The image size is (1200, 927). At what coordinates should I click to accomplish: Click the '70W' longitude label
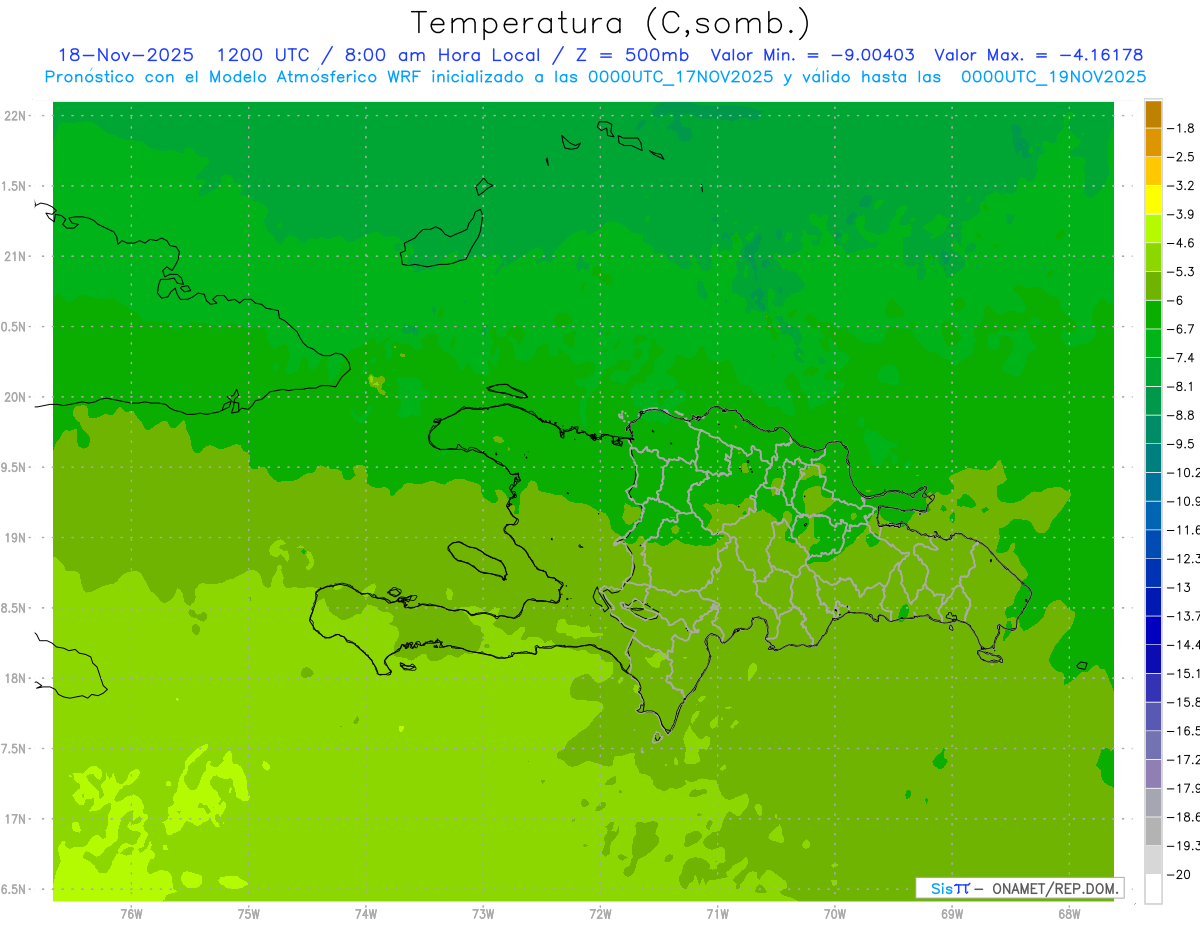click(x=834, y=914)
